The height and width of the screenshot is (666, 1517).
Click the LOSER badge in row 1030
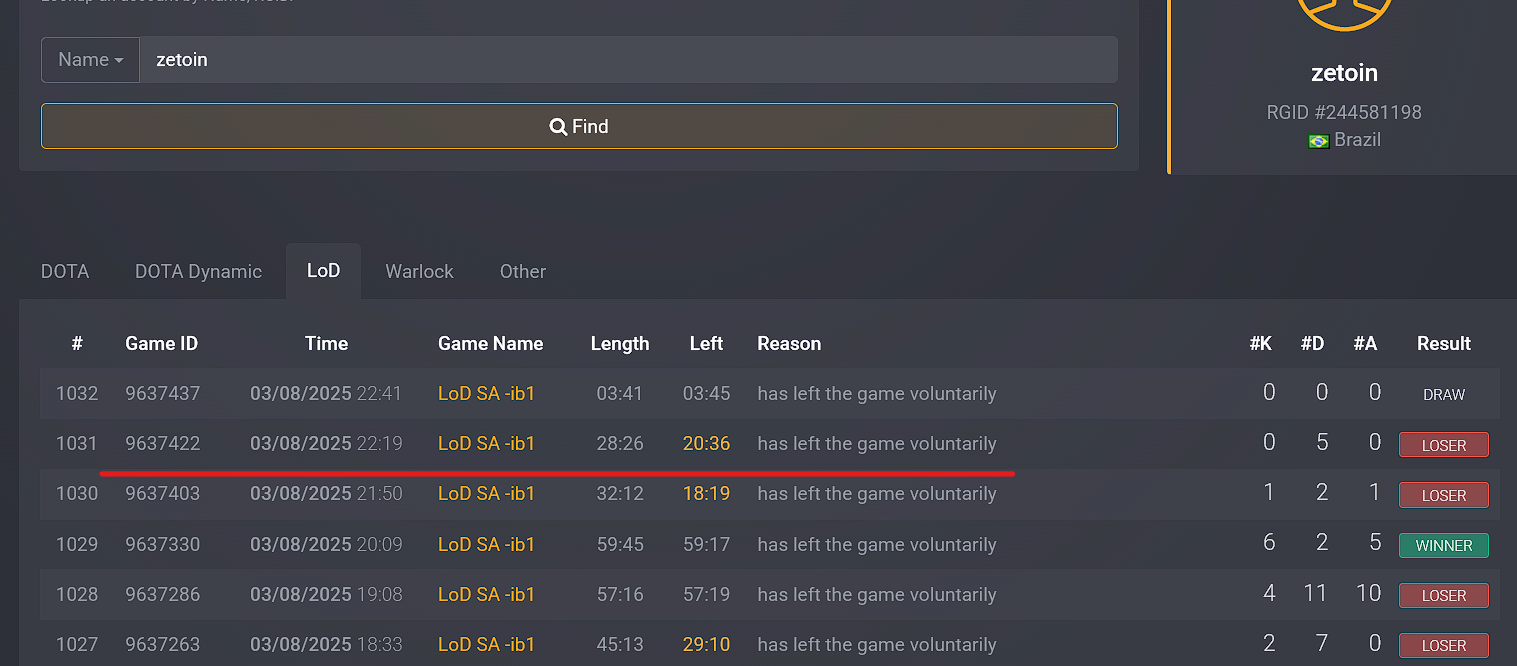click(1444, 495)
